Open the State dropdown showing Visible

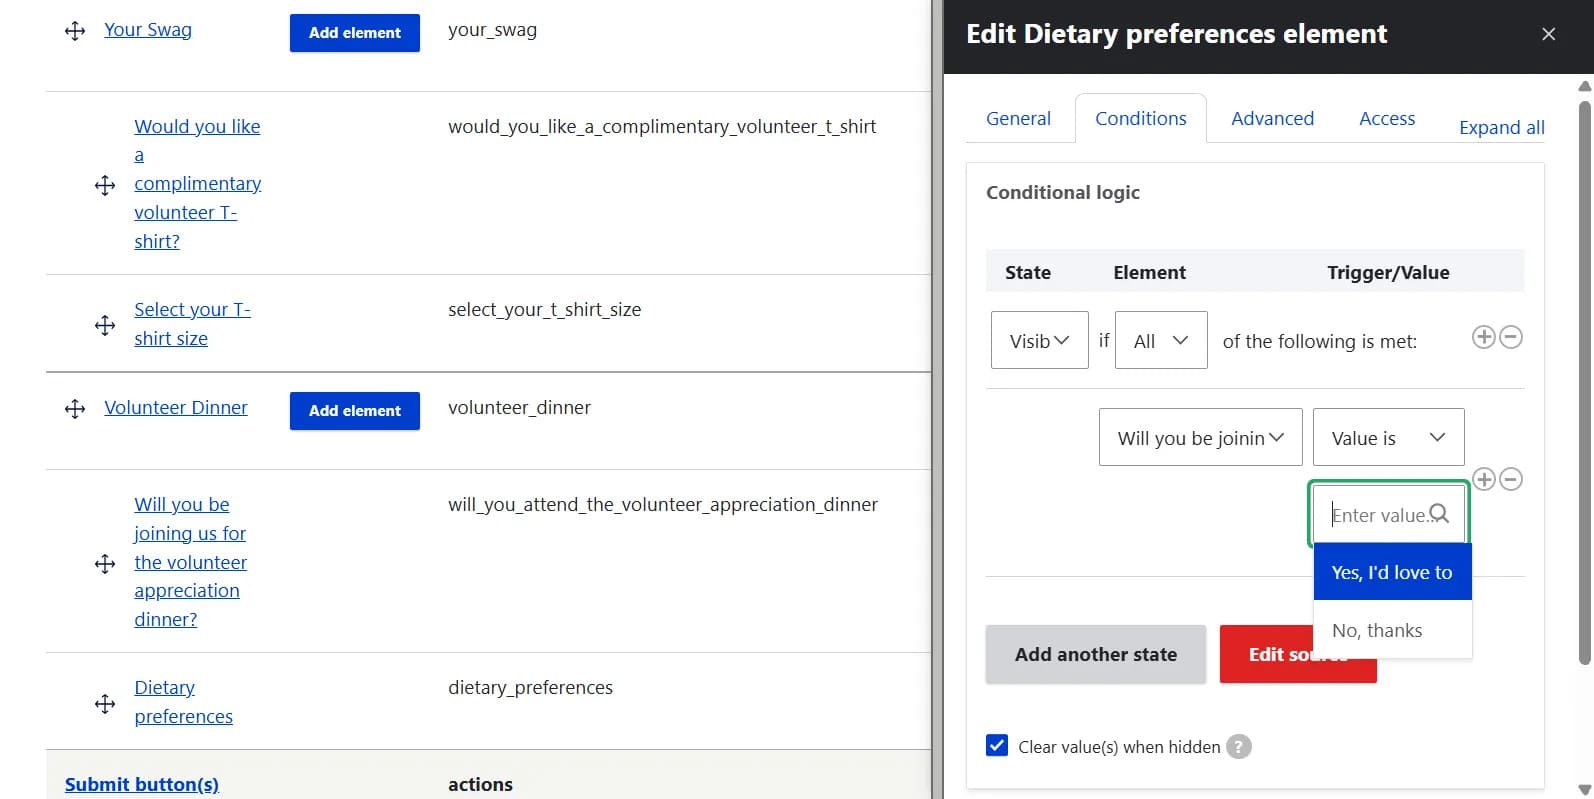point(1040,340)
